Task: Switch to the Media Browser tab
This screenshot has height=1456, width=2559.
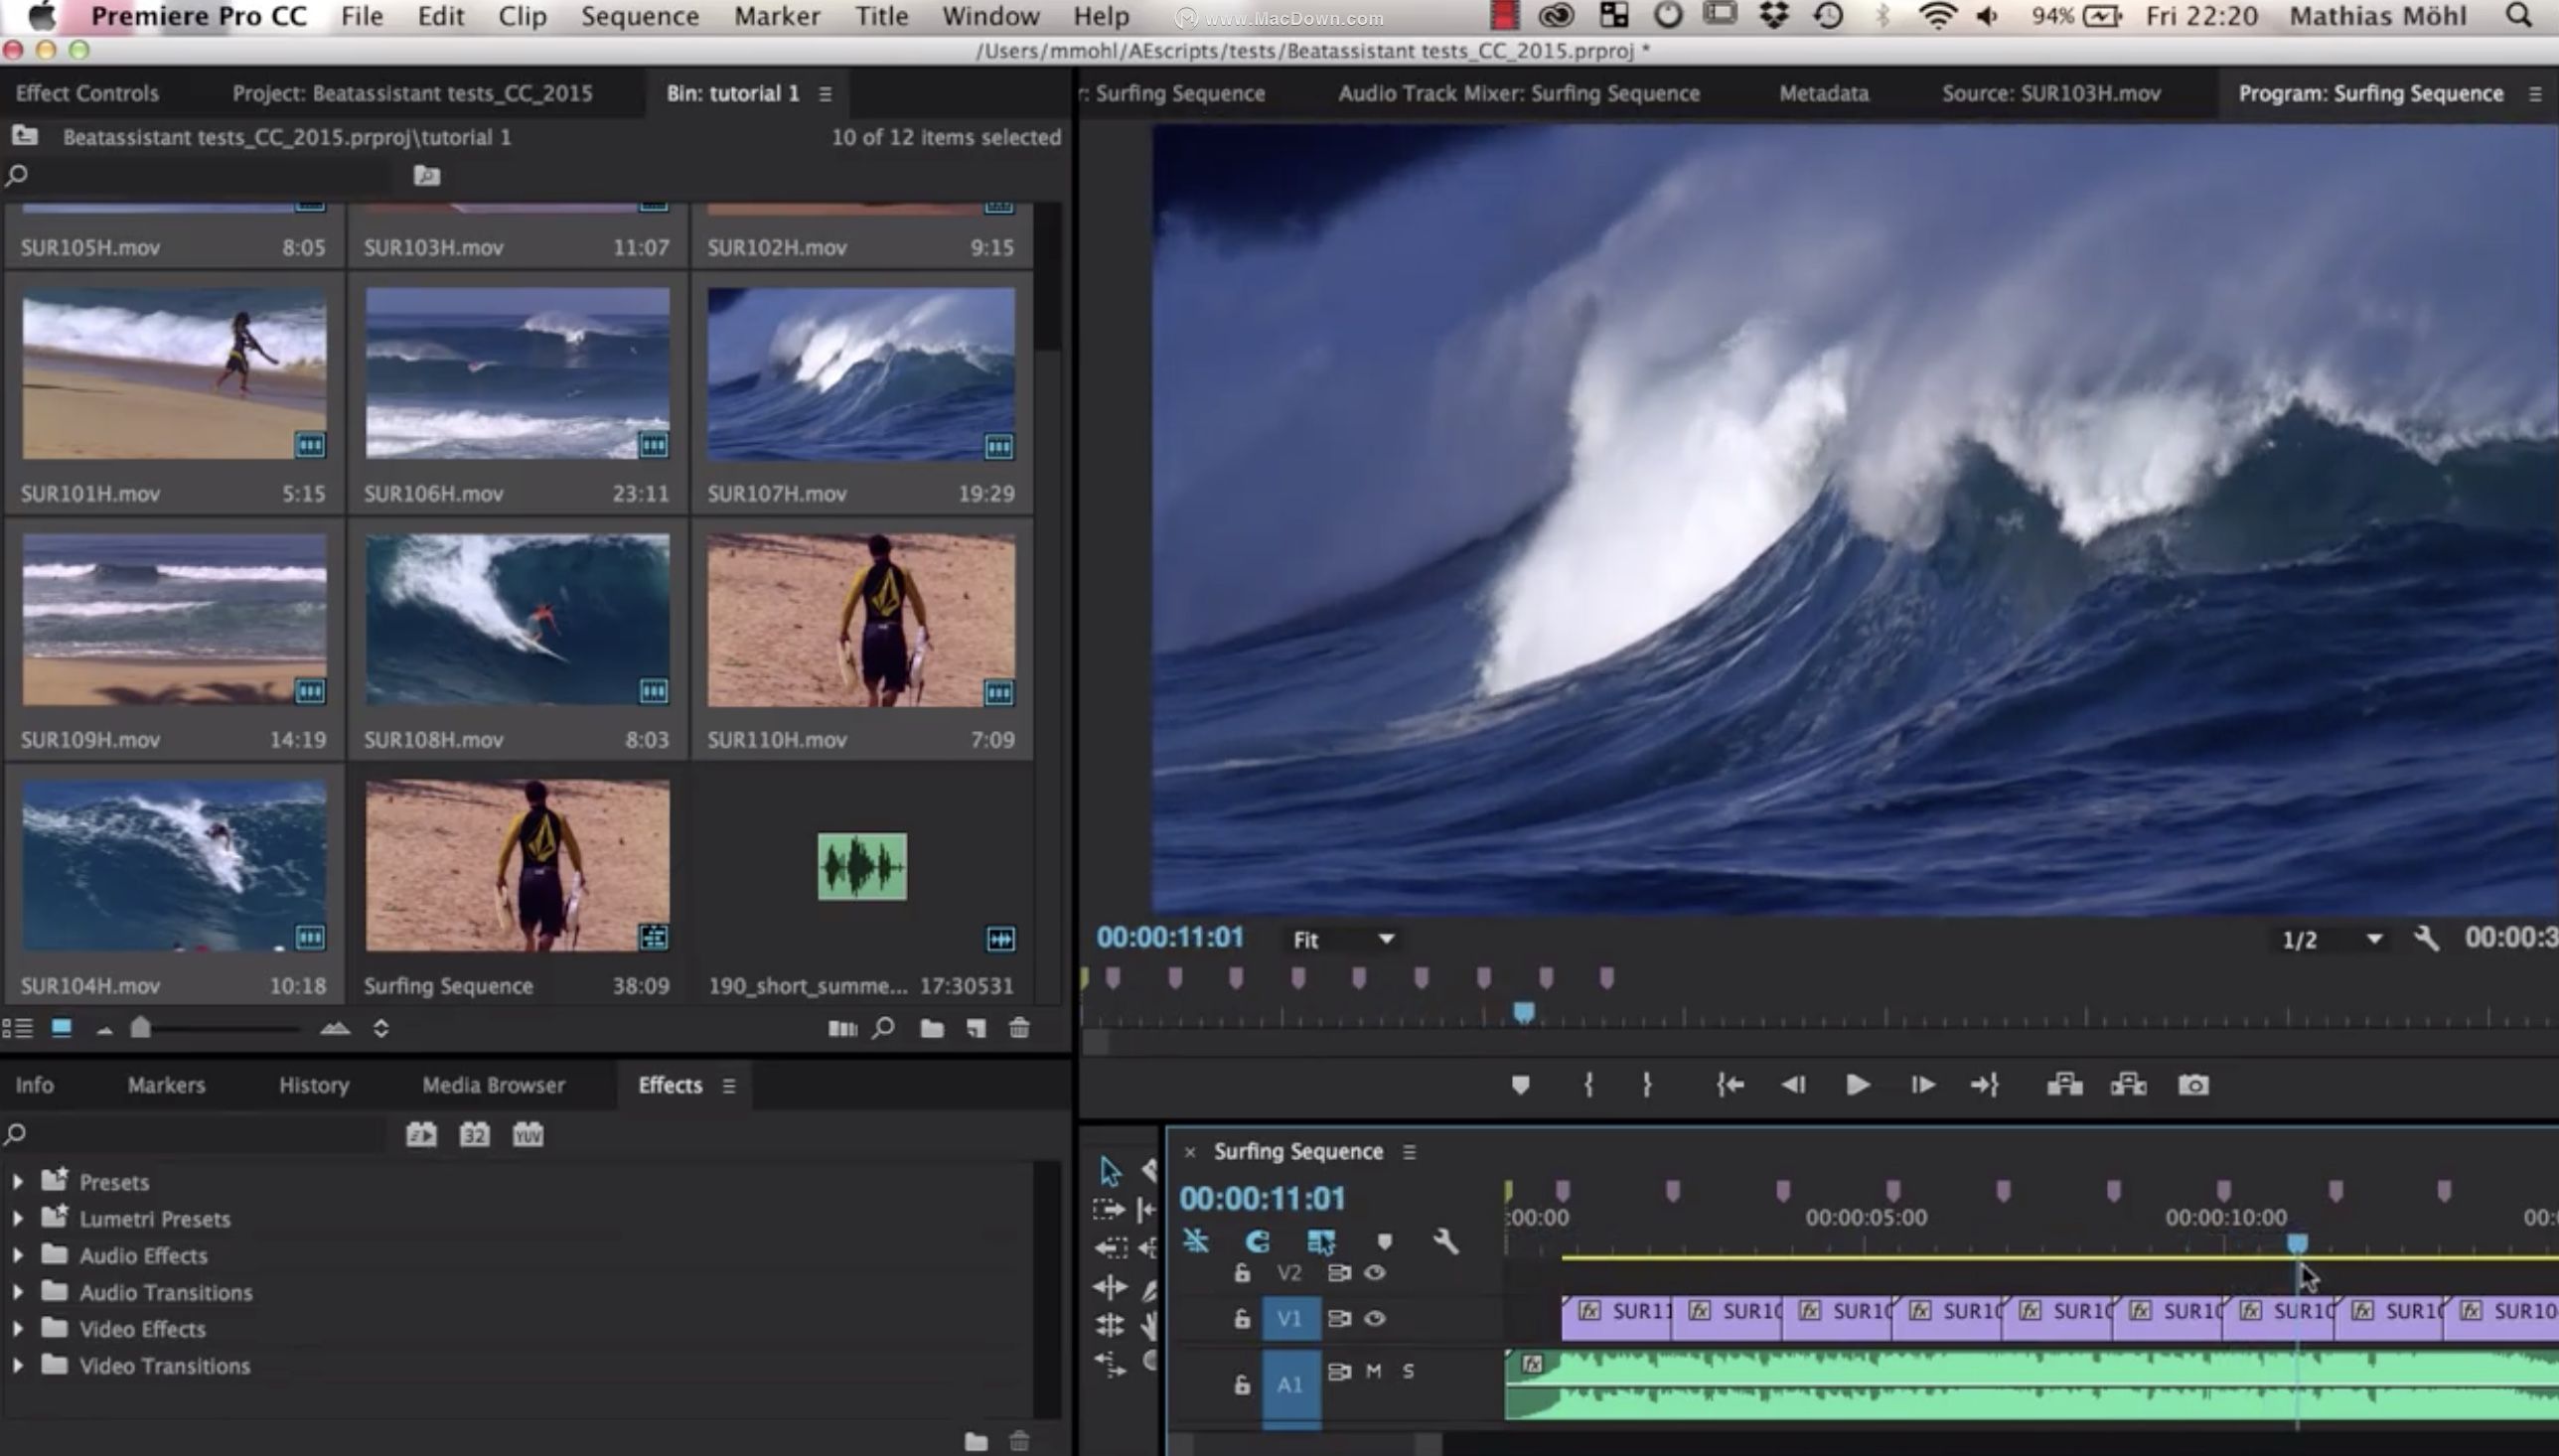Action: pyautogui.click(x=493, y=1085)
